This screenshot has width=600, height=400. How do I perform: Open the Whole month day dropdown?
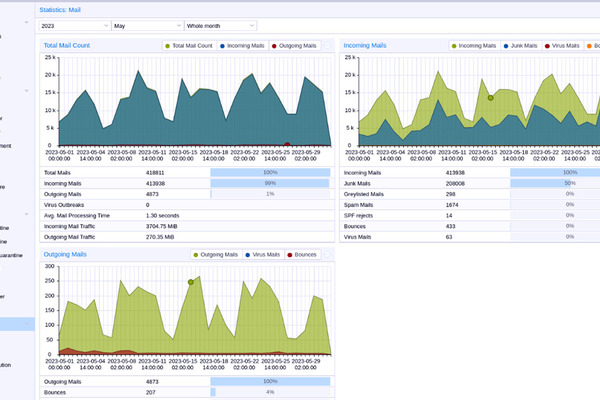(220, 26)
